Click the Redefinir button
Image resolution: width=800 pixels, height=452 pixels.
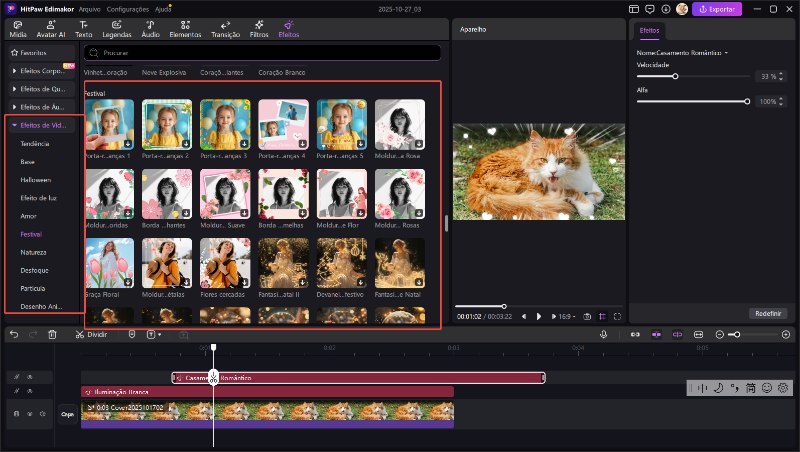coord(768,313)
